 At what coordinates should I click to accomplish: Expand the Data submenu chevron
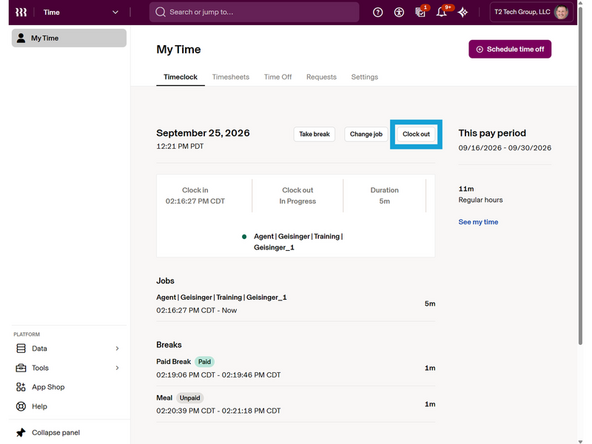point(117,348)
